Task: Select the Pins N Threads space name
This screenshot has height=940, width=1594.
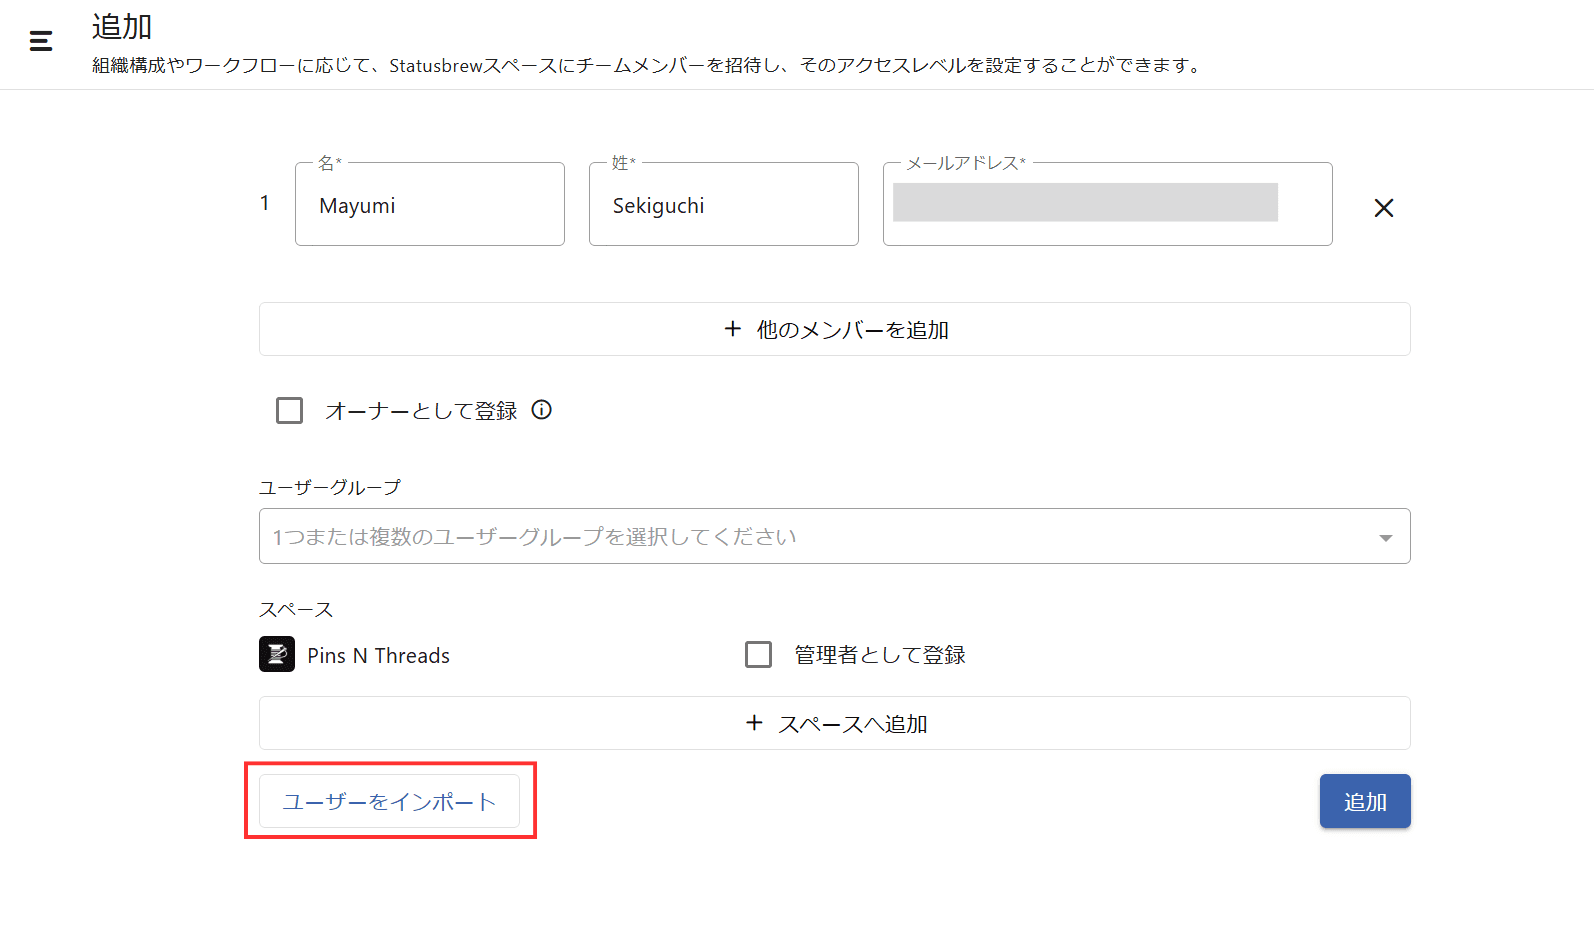Action: [378, 656]
